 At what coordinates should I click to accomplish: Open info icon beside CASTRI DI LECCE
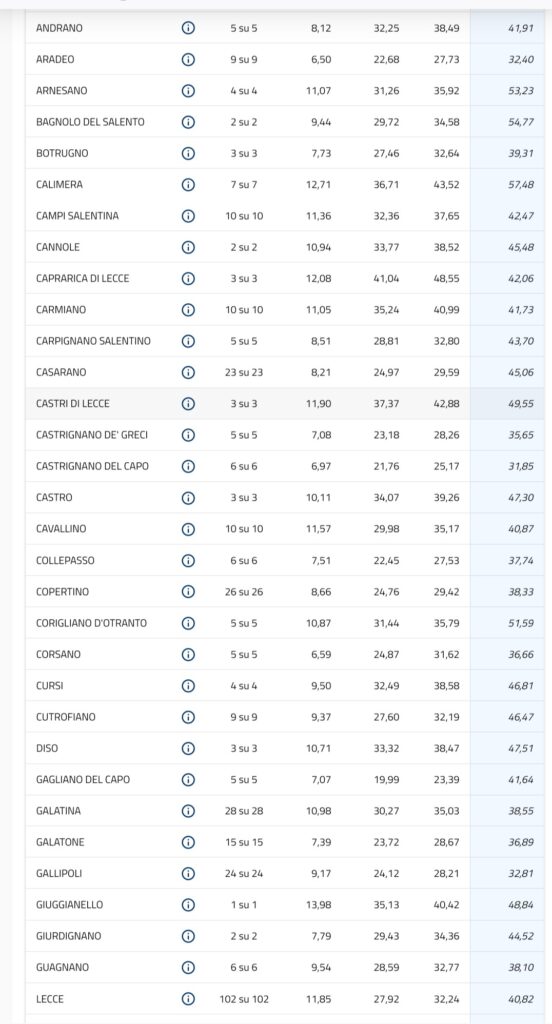pos(188,404)
